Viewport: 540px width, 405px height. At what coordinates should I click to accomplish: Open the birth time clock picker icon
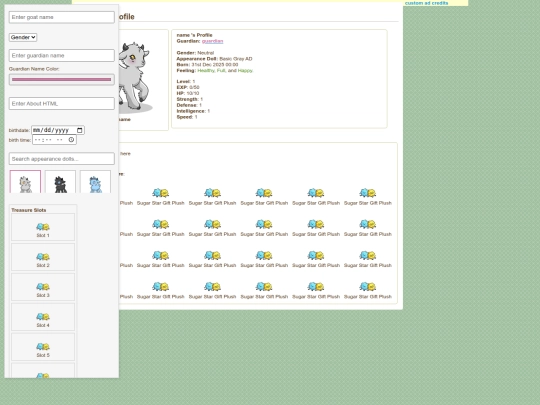click(71, 140)
